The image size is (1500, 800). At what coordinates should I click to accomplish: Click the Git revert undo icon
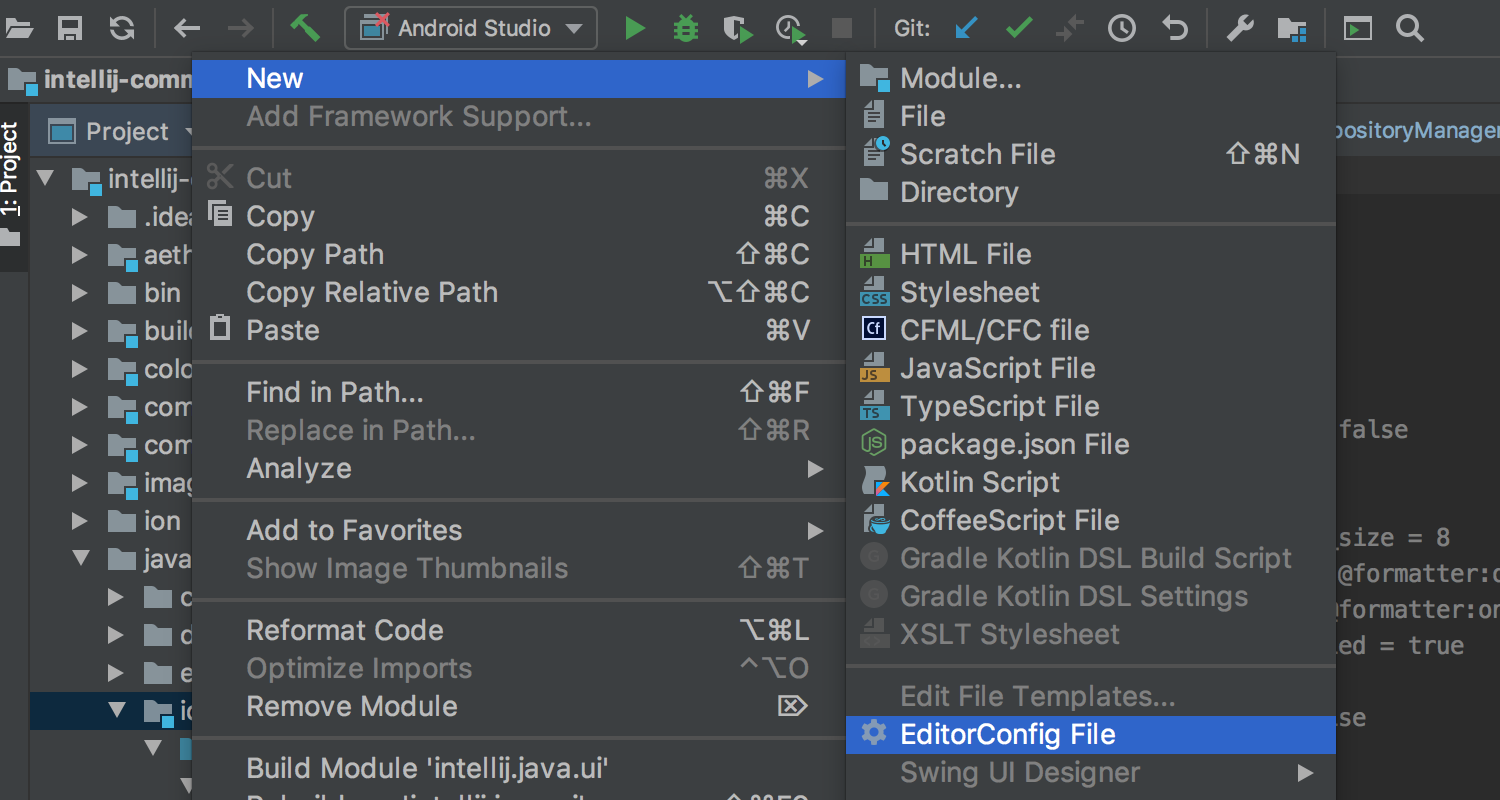tap(1175, 28)
